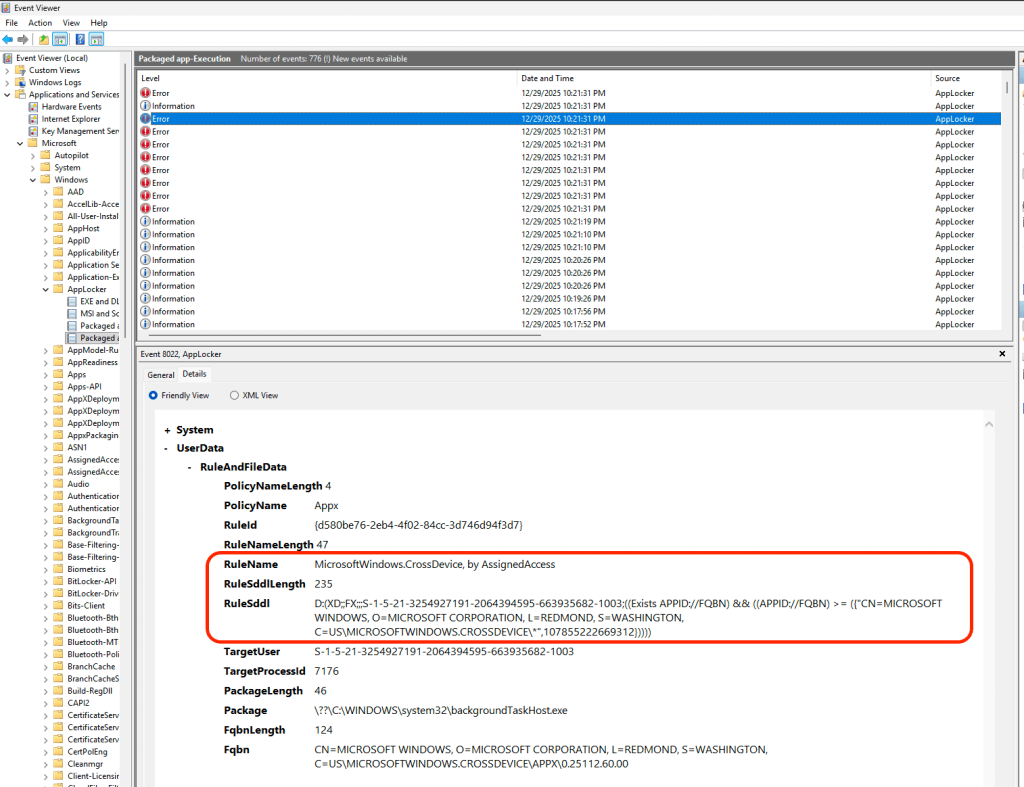This screenshot has height=787, width=1024.
Task: Expand the System section in details
Action: coord(167,430)
